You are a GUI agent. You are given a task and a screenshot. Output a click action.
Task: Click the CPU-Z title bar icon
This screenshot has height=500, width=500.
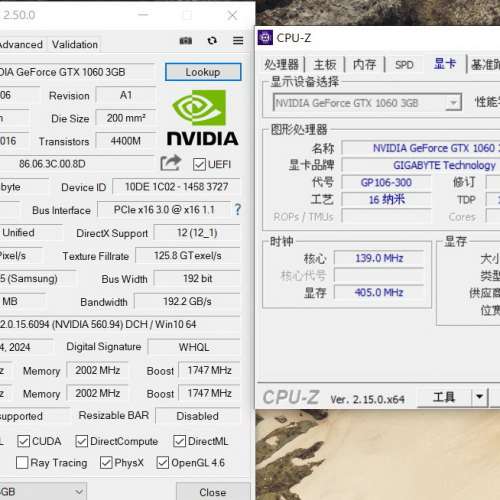tap(265, 38)
